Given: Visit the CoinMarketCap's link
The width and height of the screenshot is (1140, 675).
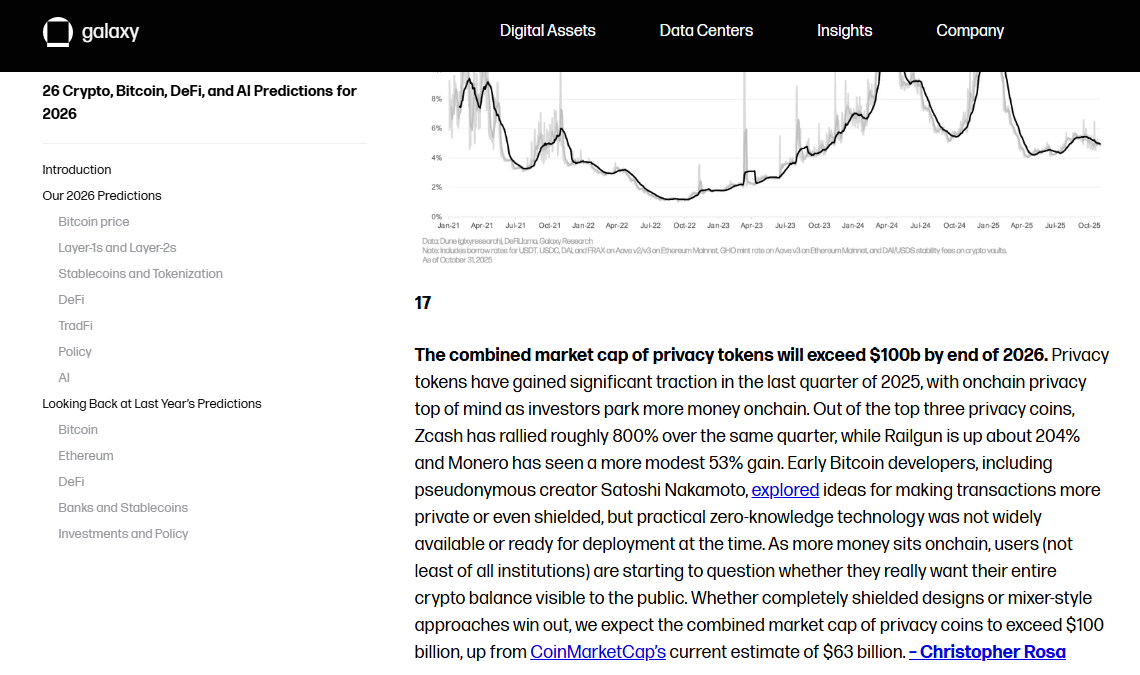Looking at the screenshot, I should point(597,651).
